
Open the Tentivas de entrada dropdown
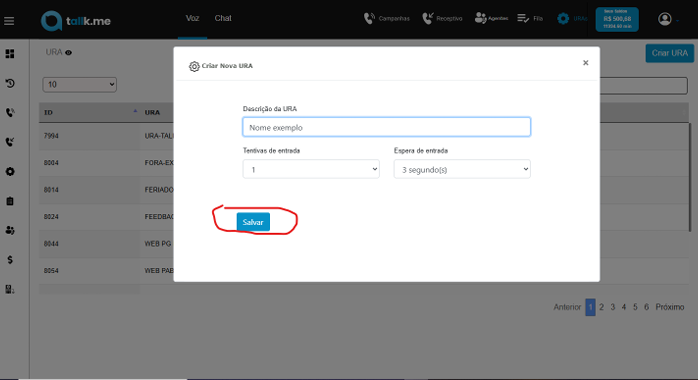311,169
